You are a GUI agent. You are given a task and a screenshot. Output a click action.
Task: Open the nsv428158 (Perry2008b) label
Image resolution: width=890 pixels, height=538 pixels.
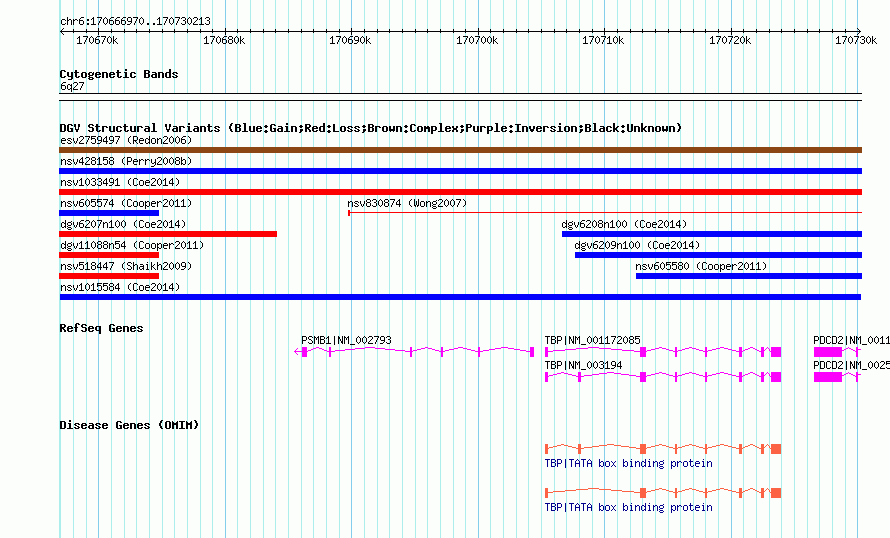(x=126, y=161)
